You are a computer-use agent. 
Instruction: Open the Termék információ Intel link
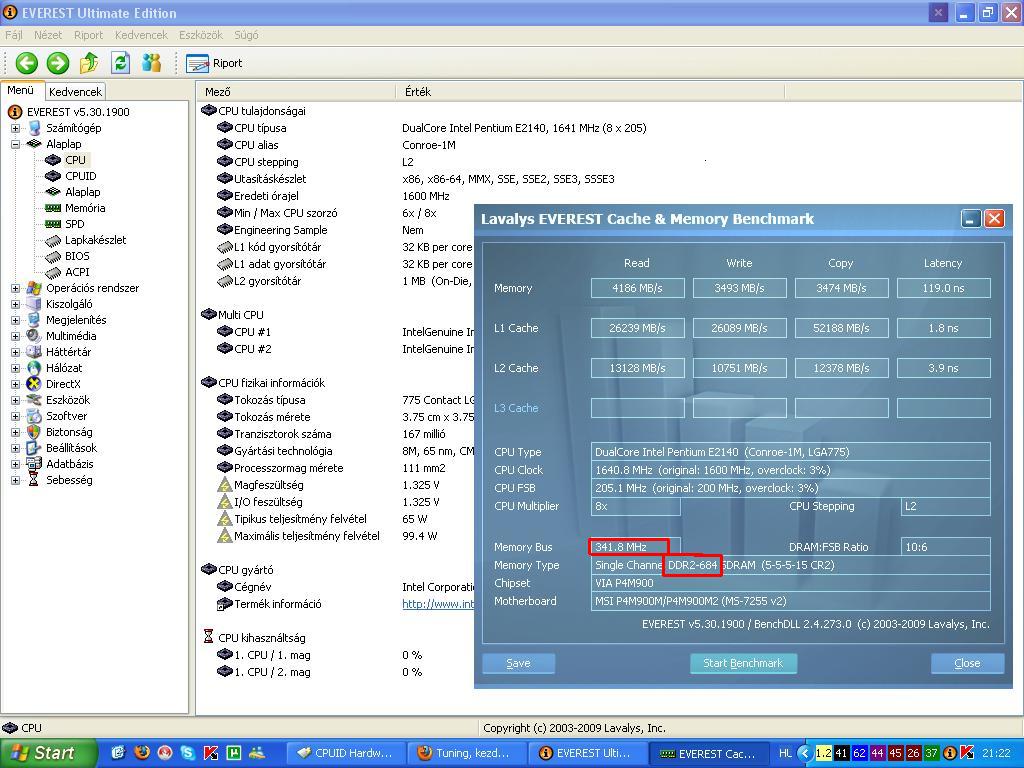tap(438, 604)
